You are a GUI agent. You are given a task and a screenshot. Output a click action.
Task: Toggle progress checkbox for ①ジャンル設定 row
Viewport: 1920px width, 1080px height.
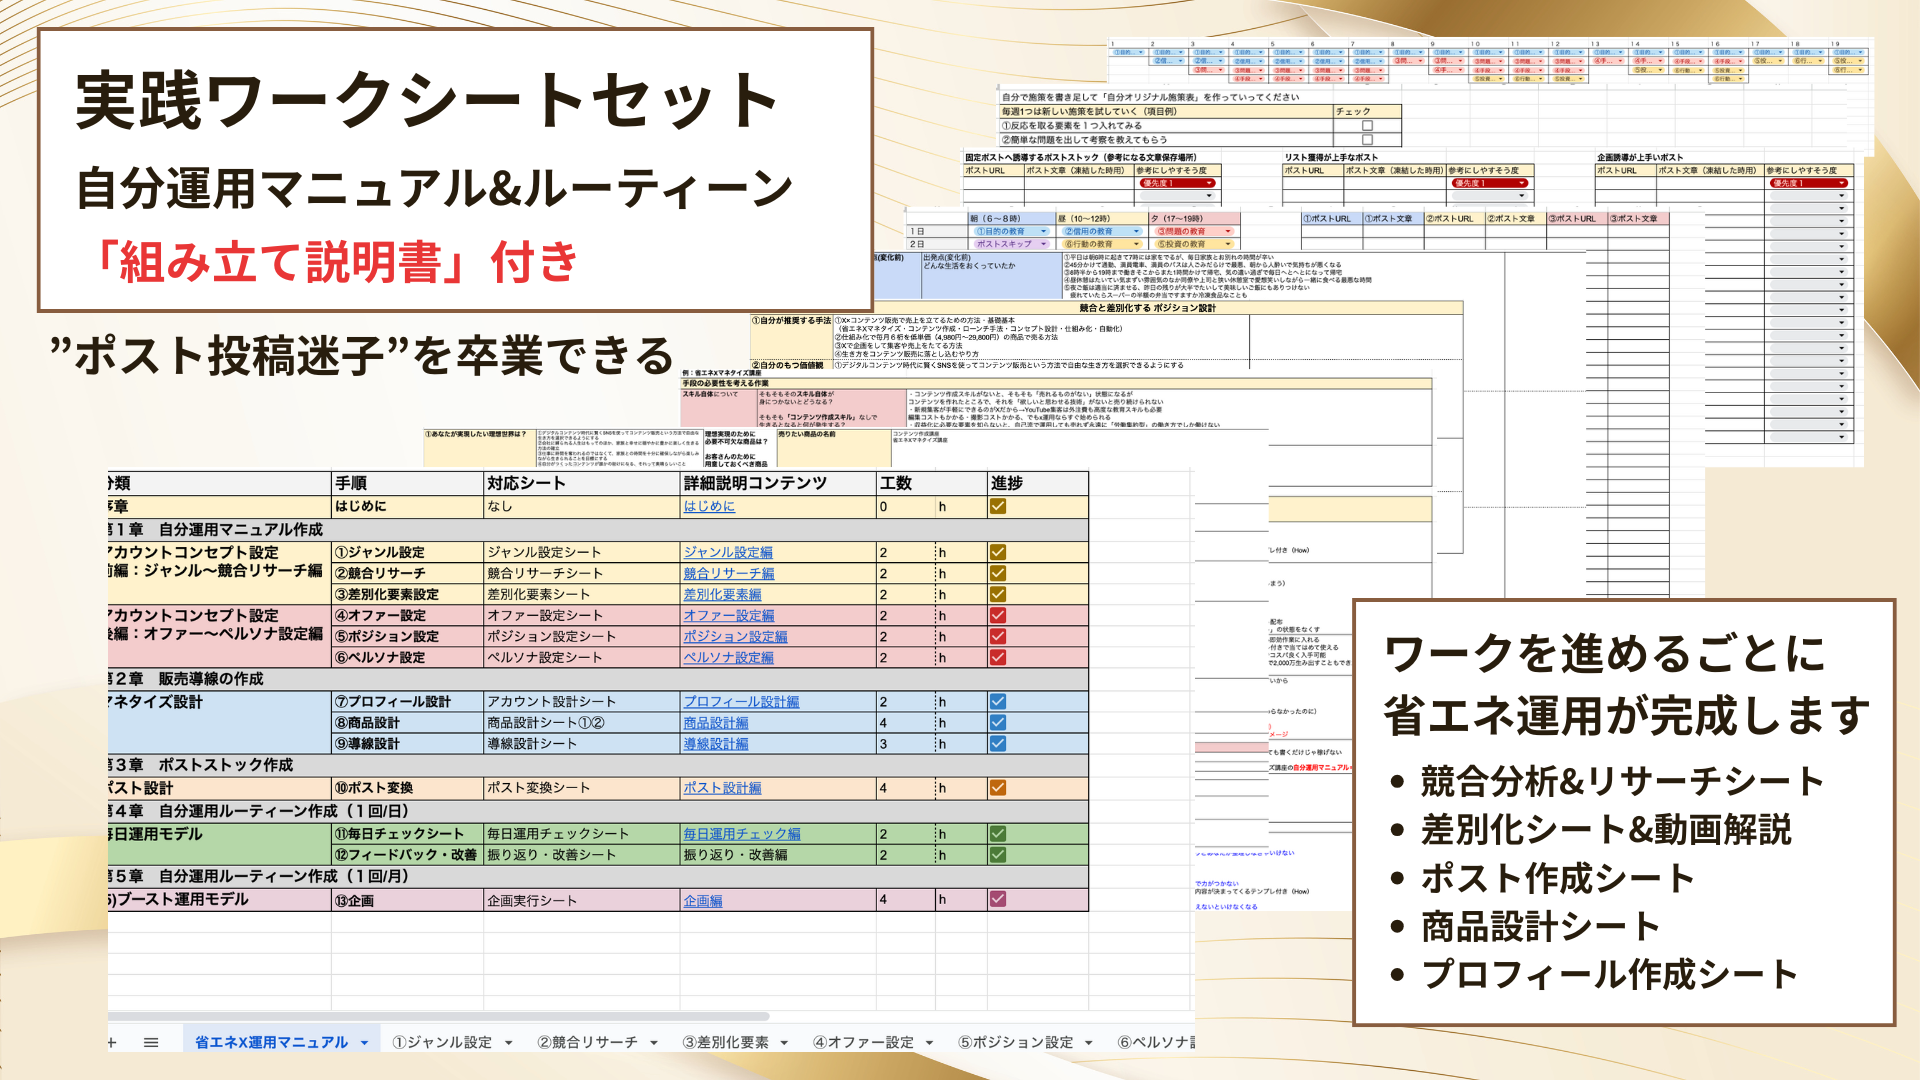pos(998,552)
